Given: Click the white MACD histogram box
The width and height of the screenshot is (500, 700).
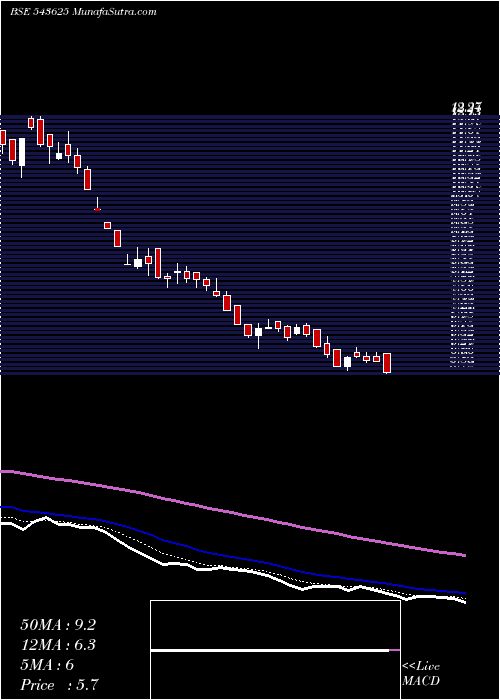Looking at the screenshot, I should pyautogui.click(x=275, y=650).
